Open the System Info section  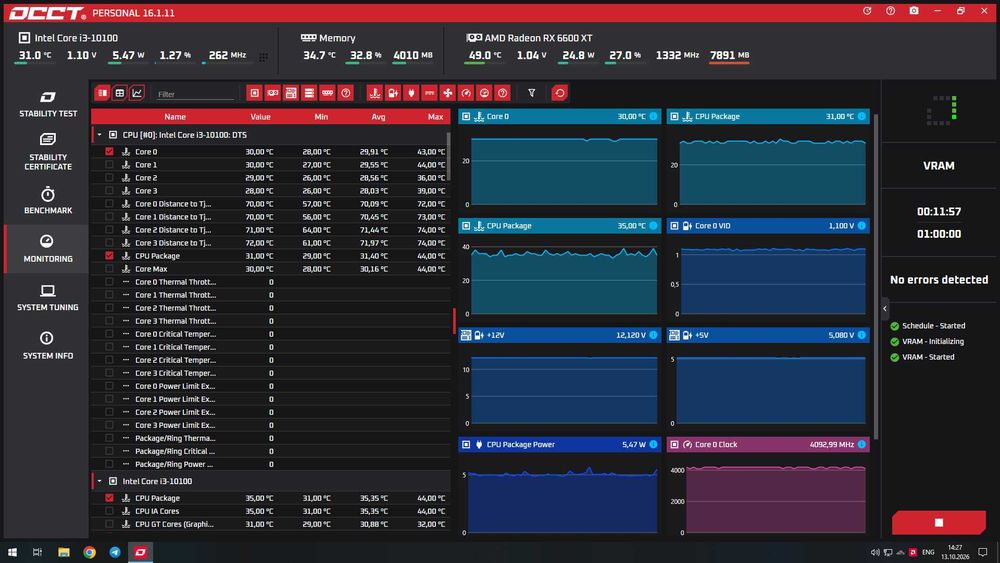(47, 346)
